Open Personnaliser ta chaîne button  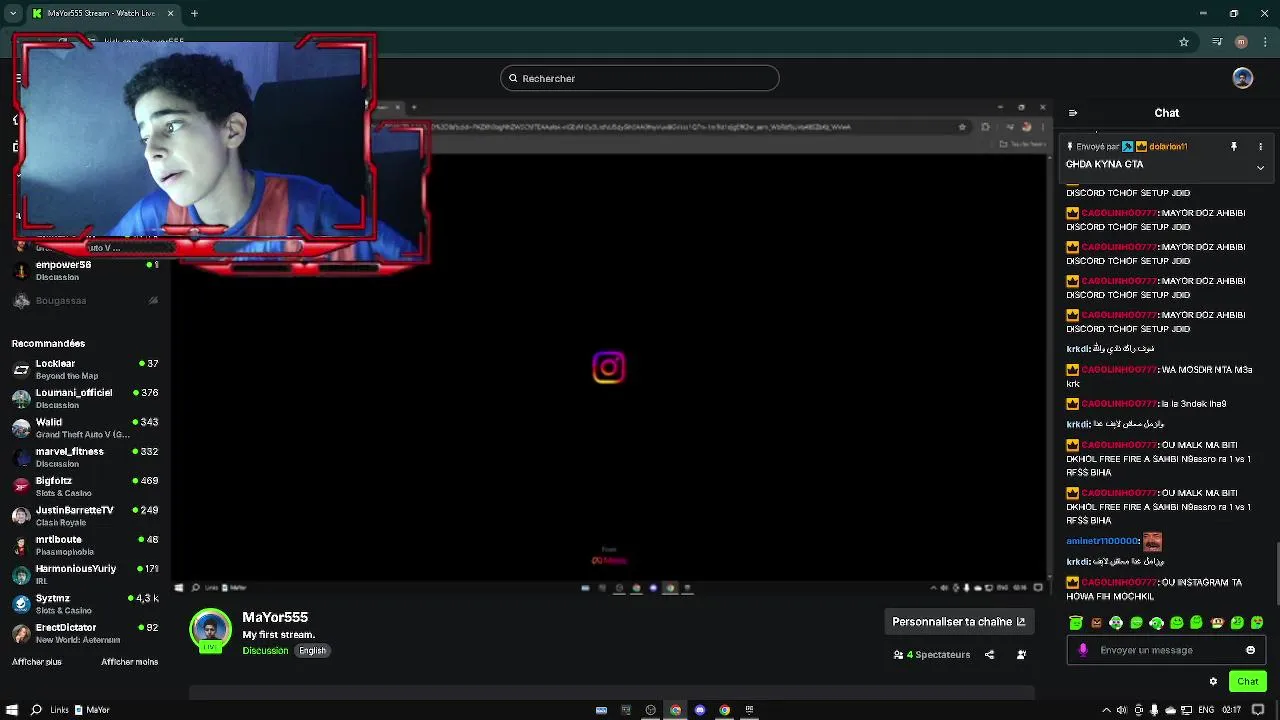(x=958, y=622)
